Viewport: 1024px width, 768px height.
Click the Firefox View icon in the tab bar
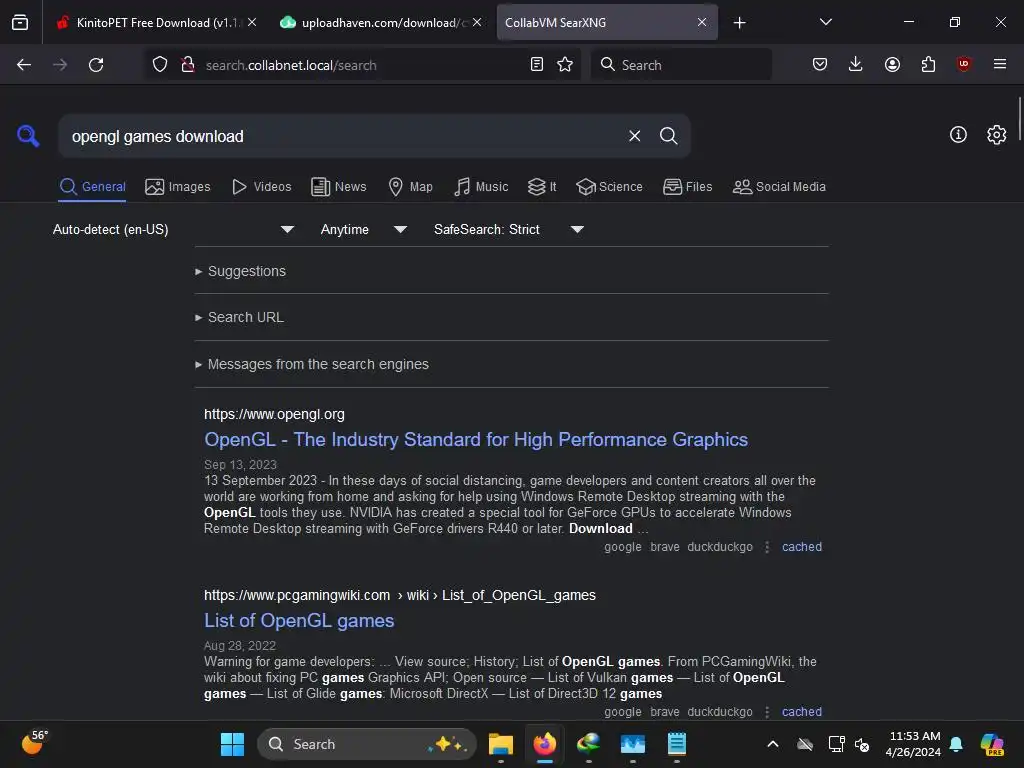coord(20,22)
